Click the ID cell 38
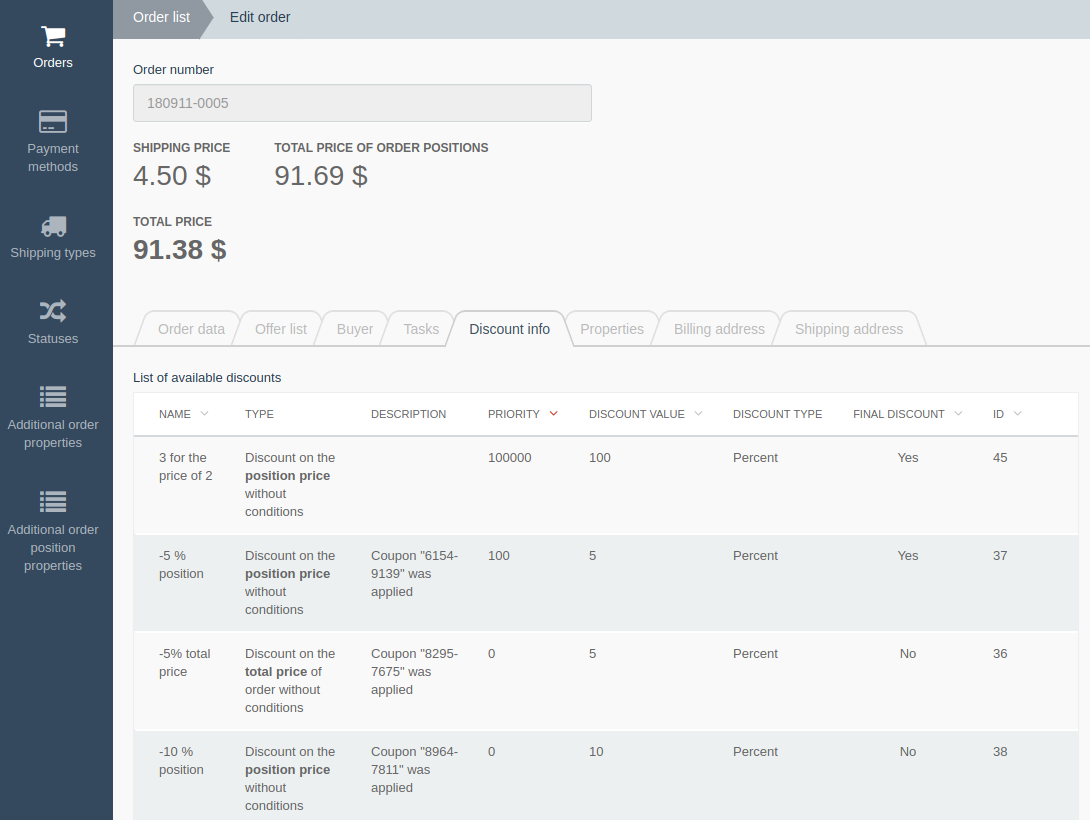The width and height of the screenshot is (1090, 820). [1000, 752]
